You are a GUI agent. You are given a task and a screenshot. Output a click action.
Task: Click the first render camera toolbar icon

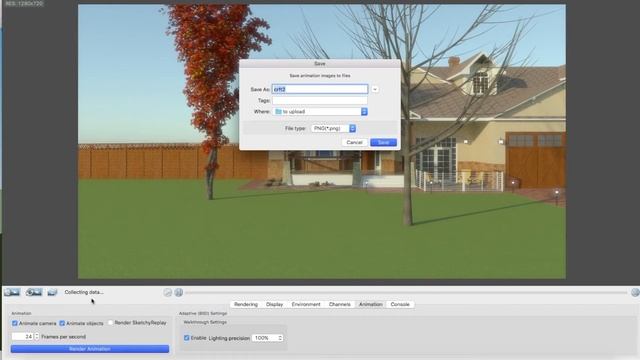[x=12, y=292]
